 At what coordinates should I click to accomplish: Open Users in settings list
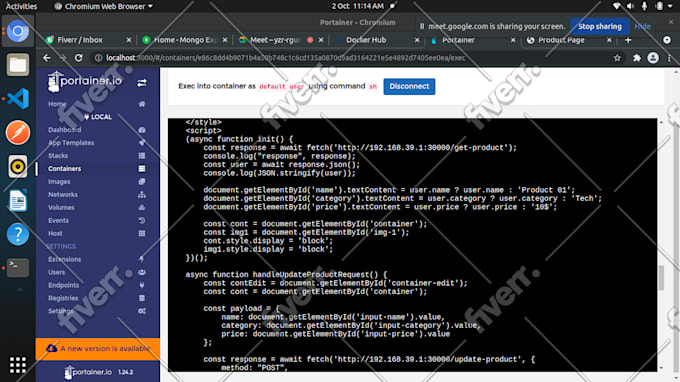[56, 272]
